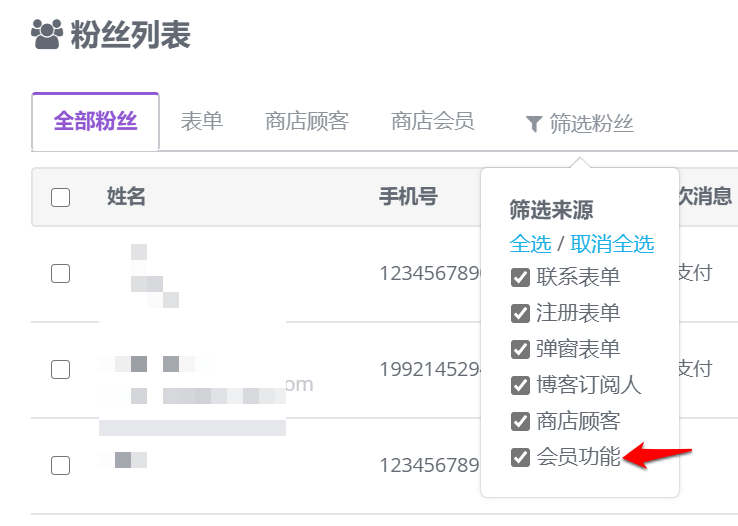Uncheck the 联系表单 checkbox
This screenshot has height=526, width=738.
coord(520,277)
